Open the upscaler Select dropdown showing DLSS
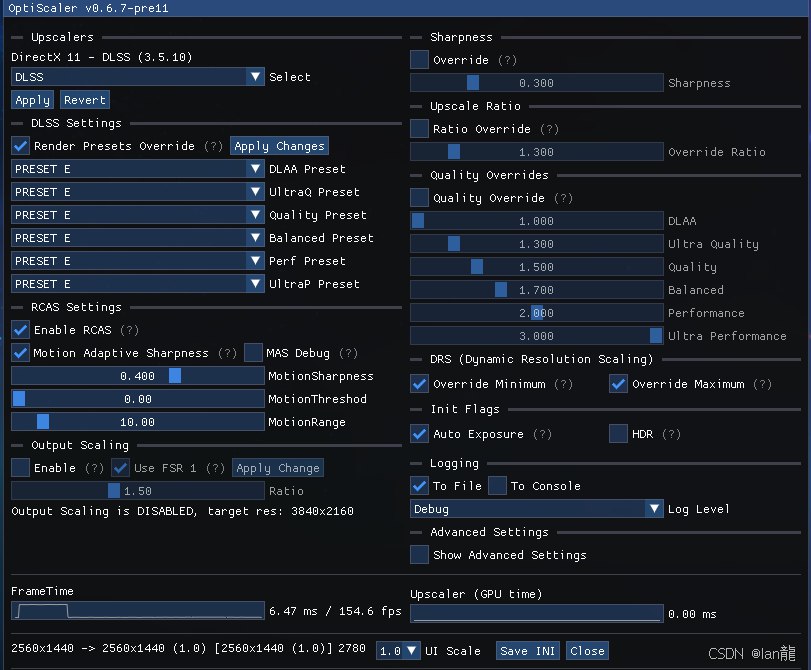811x670 pixels. click(137, 77)
